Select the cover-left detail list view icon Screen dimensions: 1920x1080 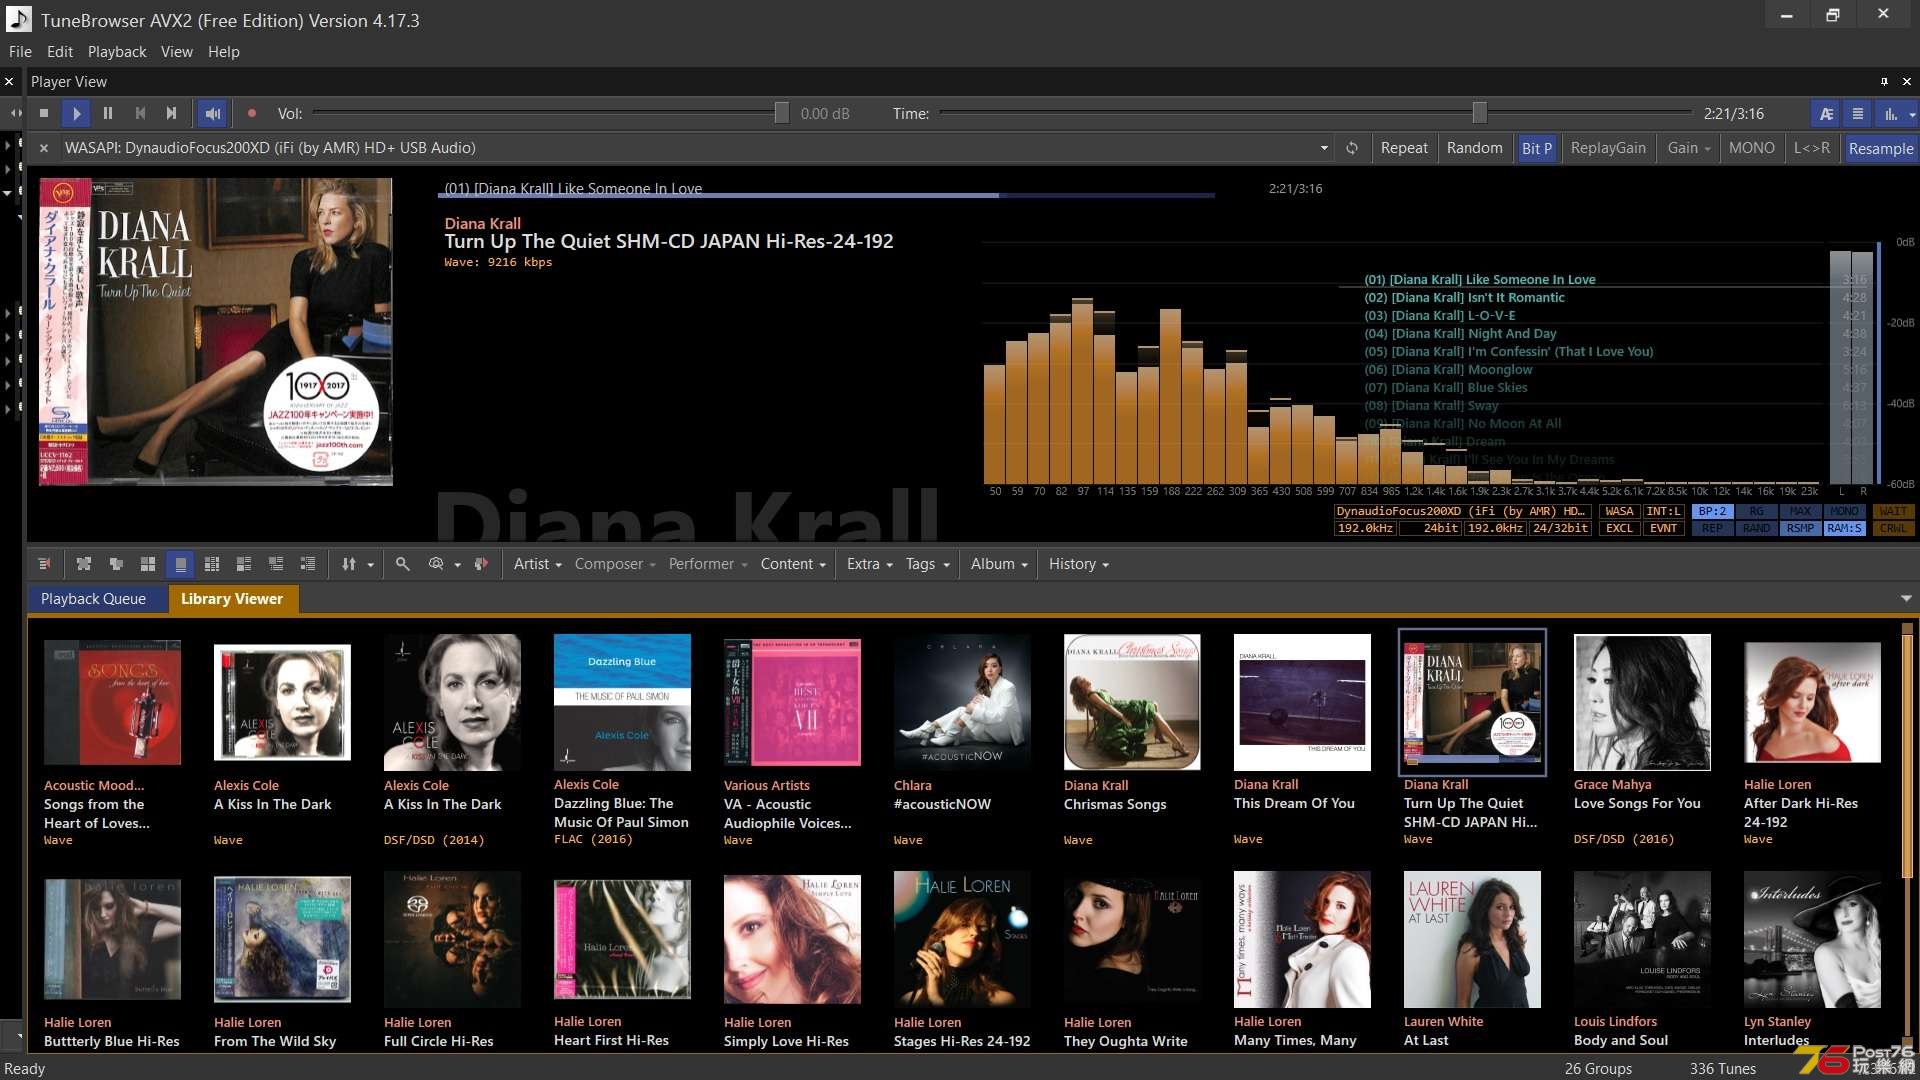pyautogui.click(x=276, y=564)
